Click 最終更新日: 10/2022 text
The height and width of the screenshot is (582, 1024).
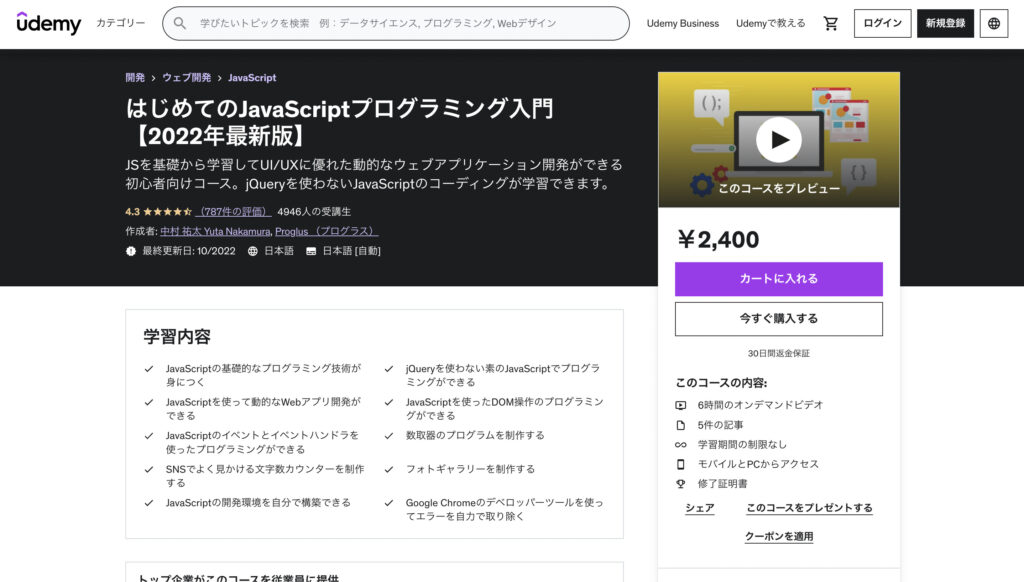pos(189,251)
